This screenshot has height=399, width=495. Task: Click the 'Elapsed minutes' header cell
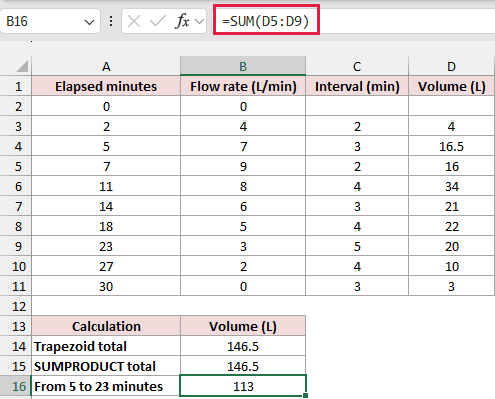click(106, 86)
